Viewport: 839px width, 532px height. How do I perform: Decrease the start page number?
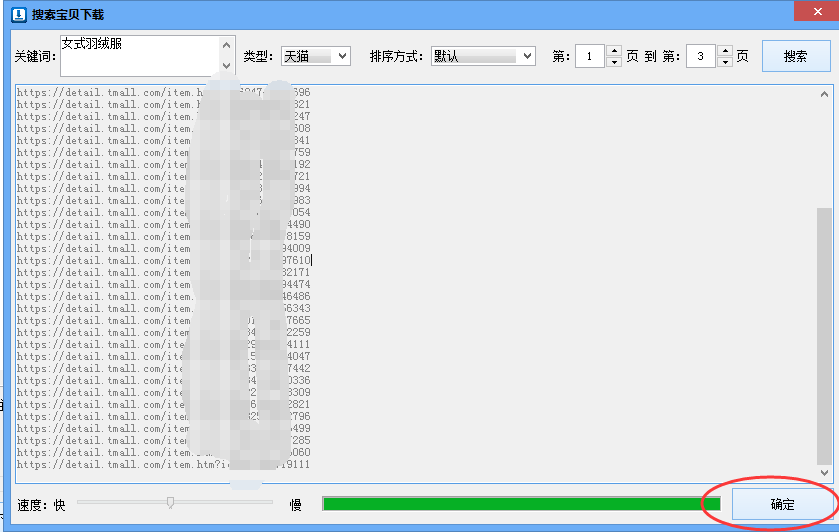point(614,62)
